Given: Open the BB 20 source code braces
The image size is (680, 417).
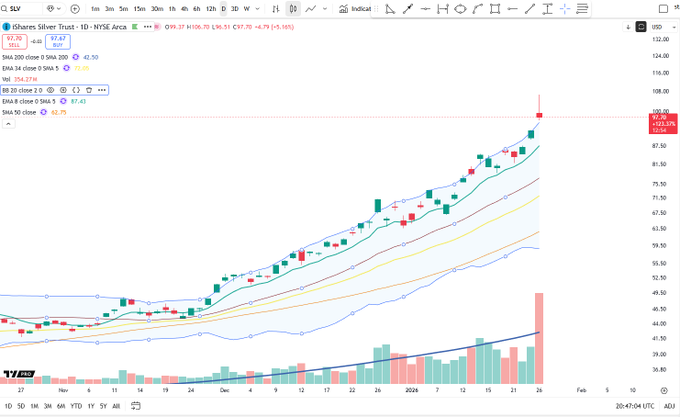Looking at the screenshot, I should pos(76,90).
